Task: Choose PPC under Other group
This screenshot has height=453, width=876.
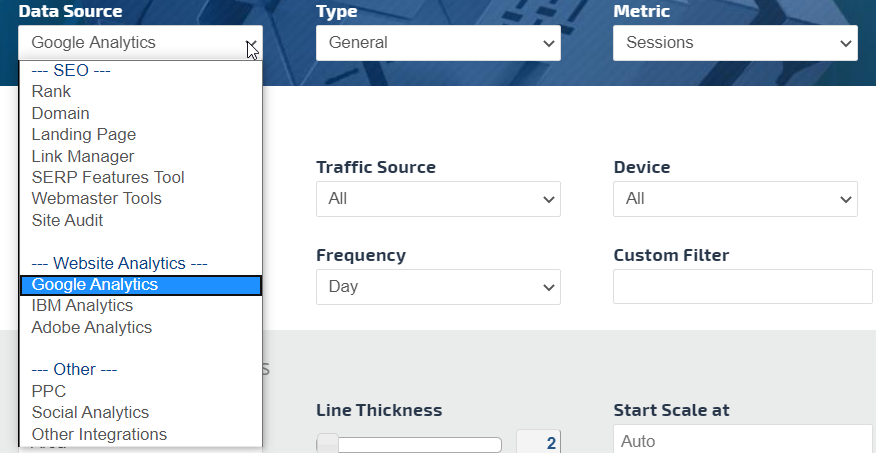Action: pos(48,391)
